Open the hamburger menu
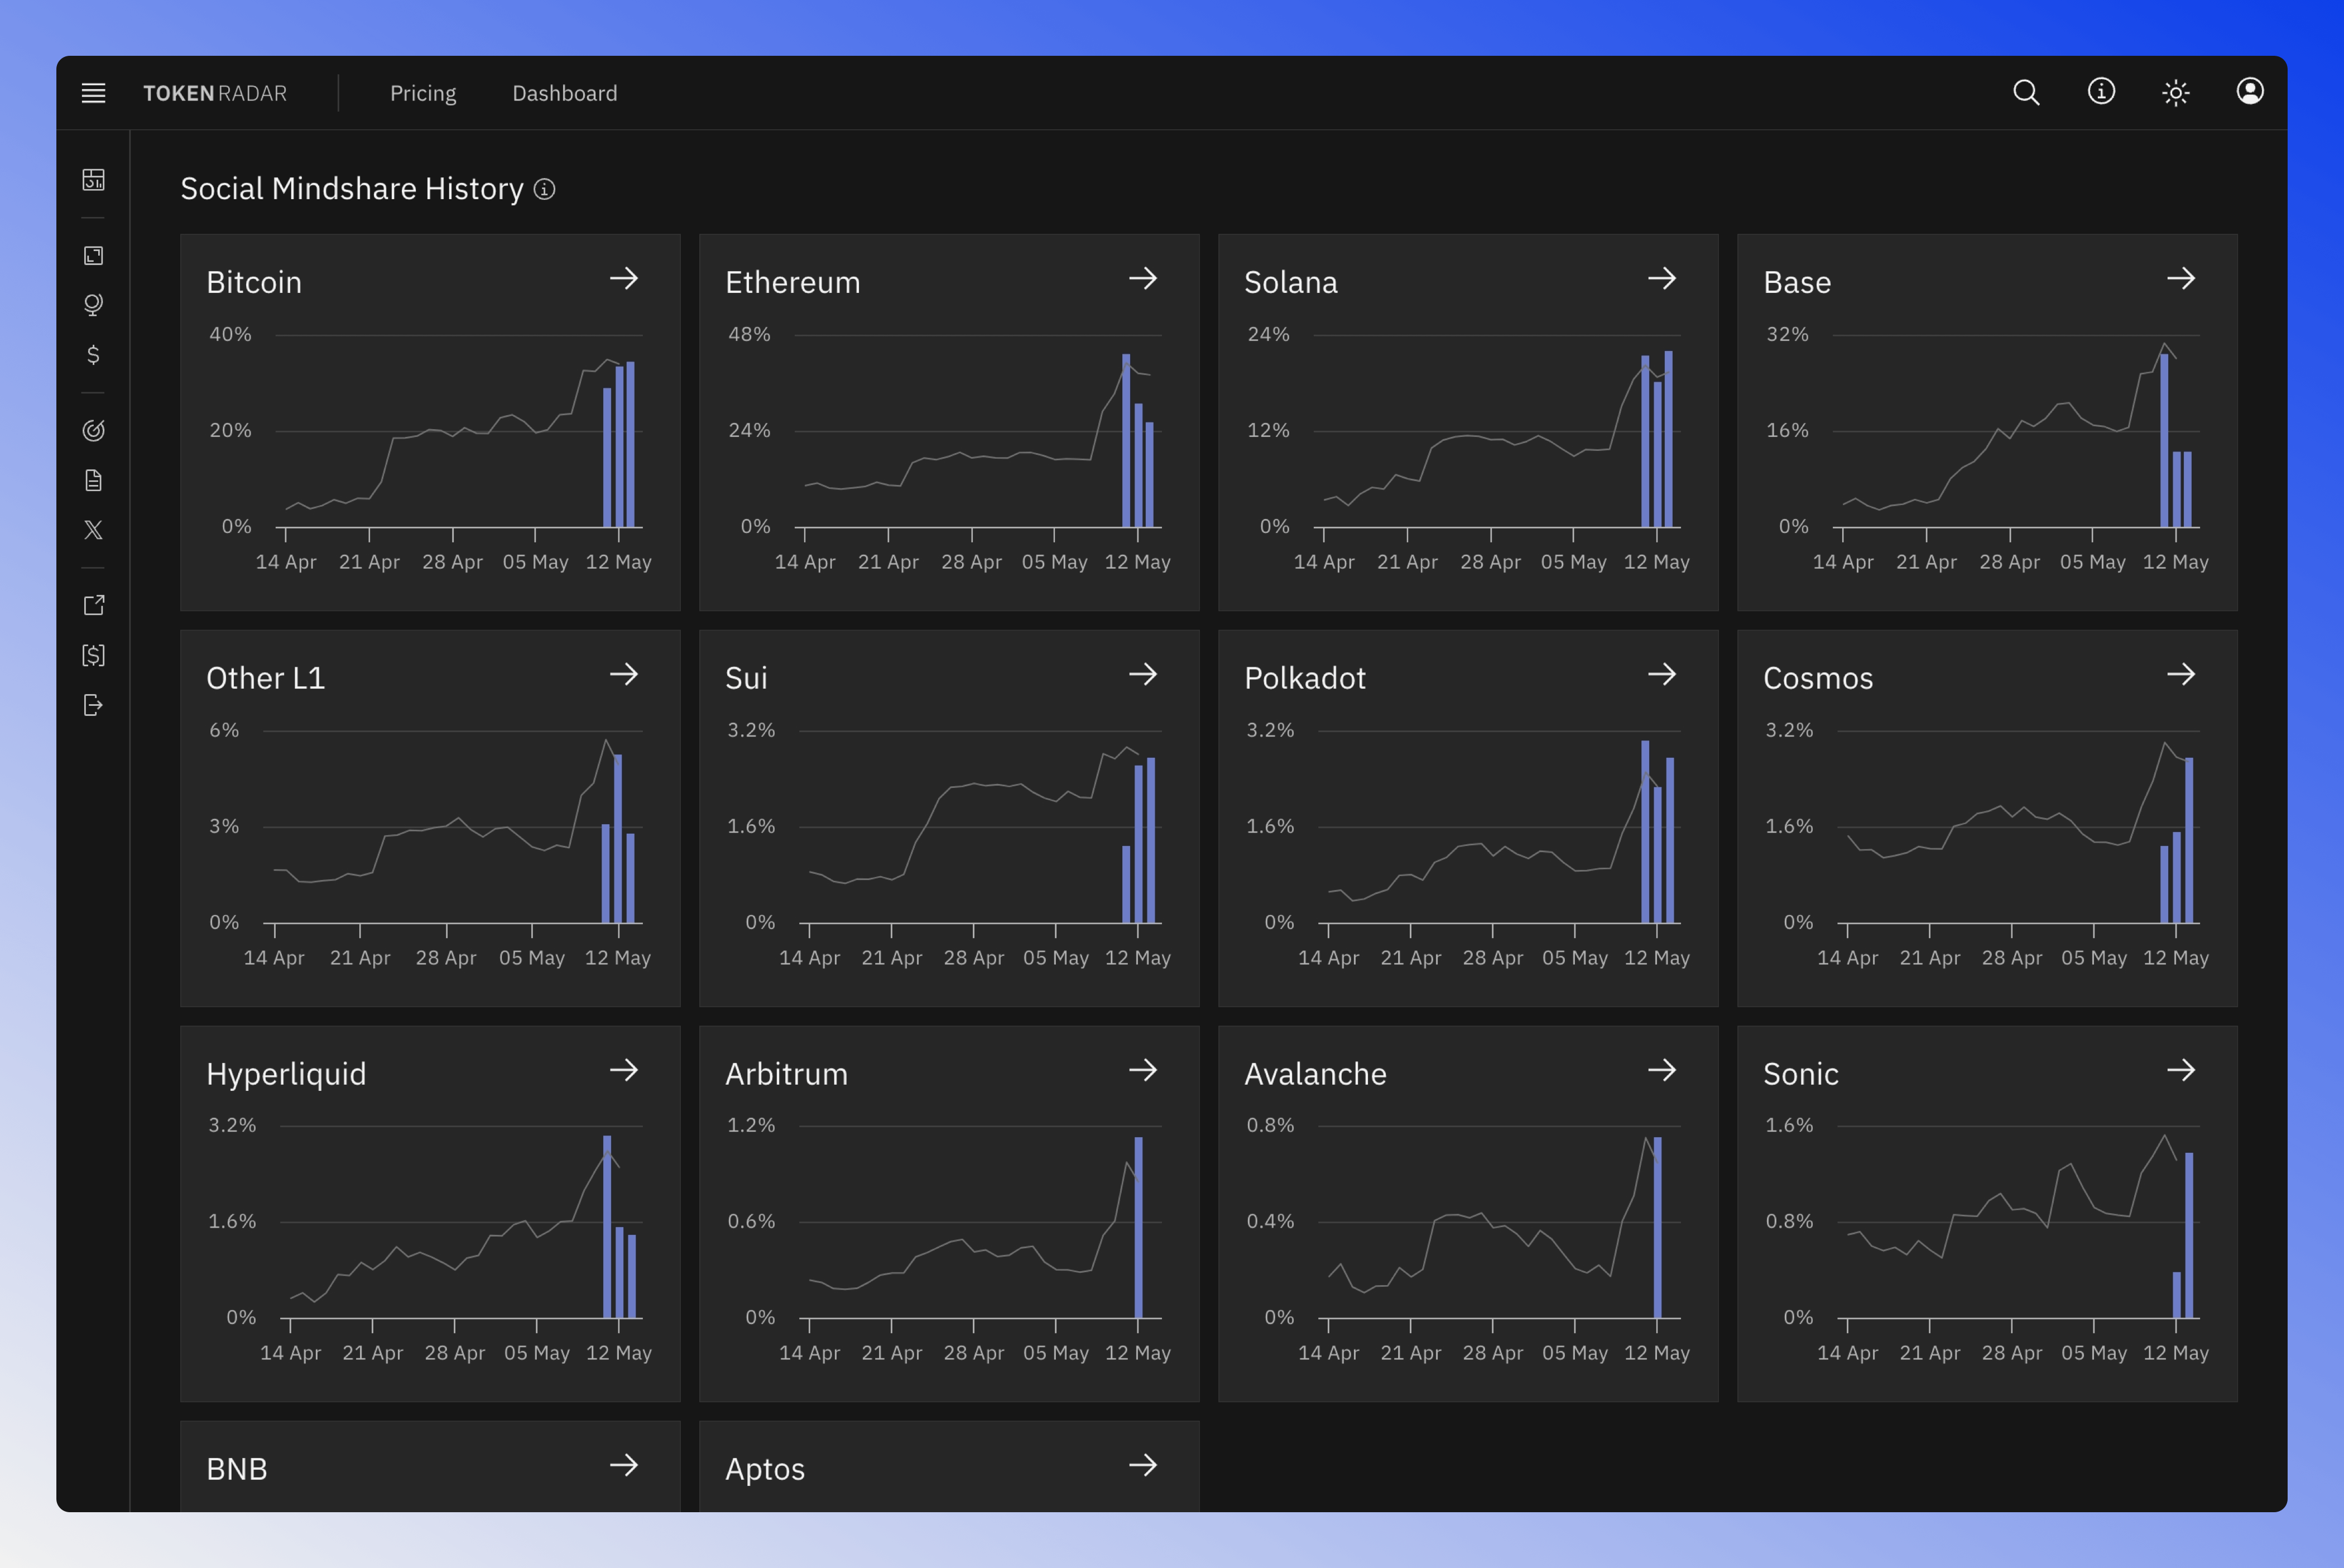 tap(93, 93)
